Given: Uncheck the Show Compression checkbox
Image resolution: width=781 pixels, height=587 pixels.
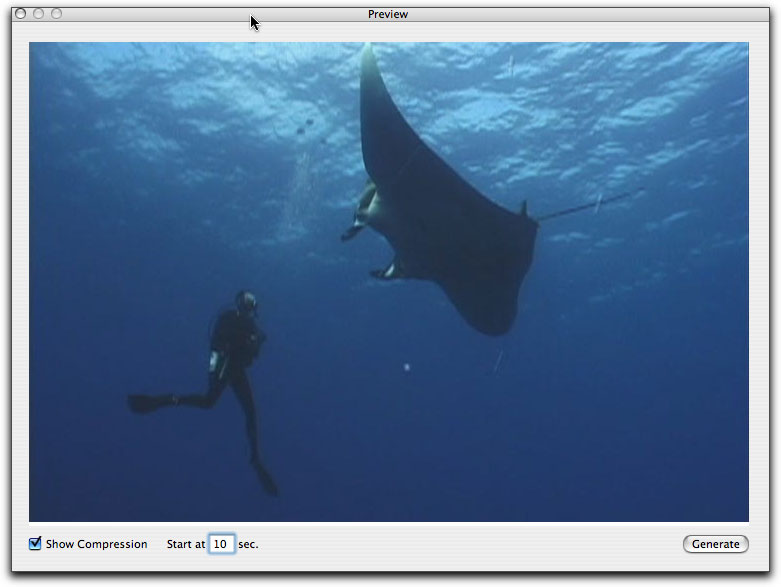Looking at the screenshot, I should (35, 543).
